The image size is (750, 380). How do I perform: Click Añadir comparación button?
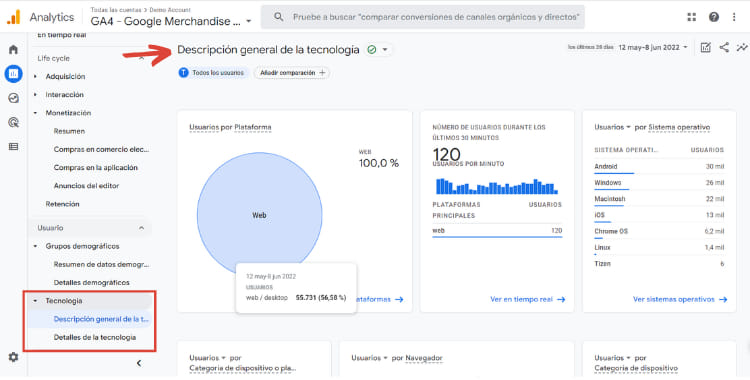(x=292, y=73)
